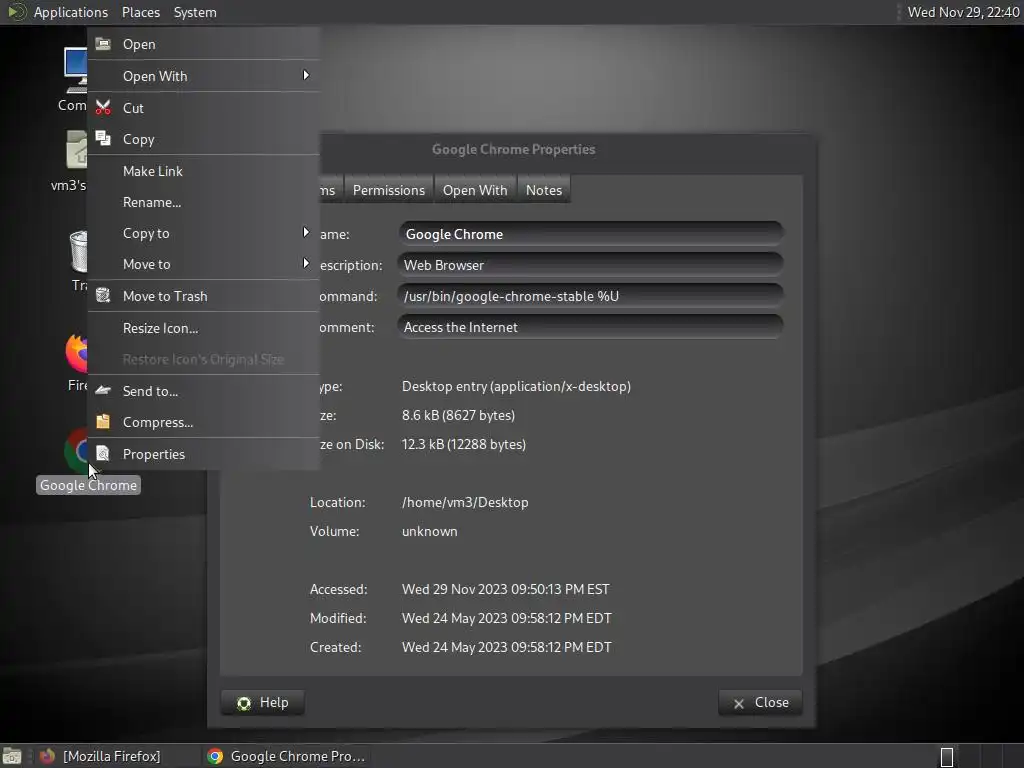Click the Name field containing Google Chrome

coord(590,234)
